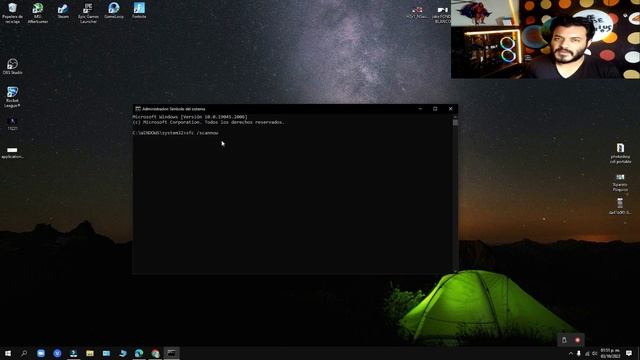Select the Command Prompt taskbar button
640x360 pixels.
(x=171, y=353)
